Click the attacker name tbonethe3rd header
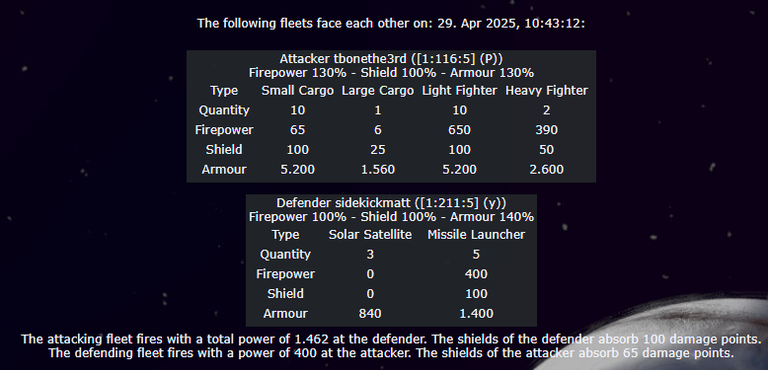 pyautogui.click(x=391, y=59)
